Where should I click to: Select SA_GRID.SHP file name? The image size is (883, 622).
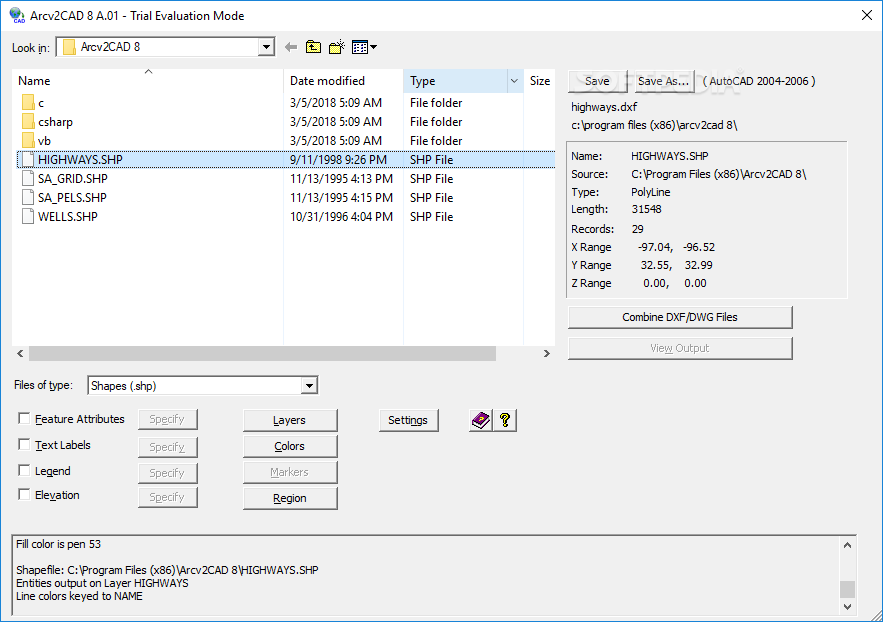pyautogui.click(x=73, y=179)
